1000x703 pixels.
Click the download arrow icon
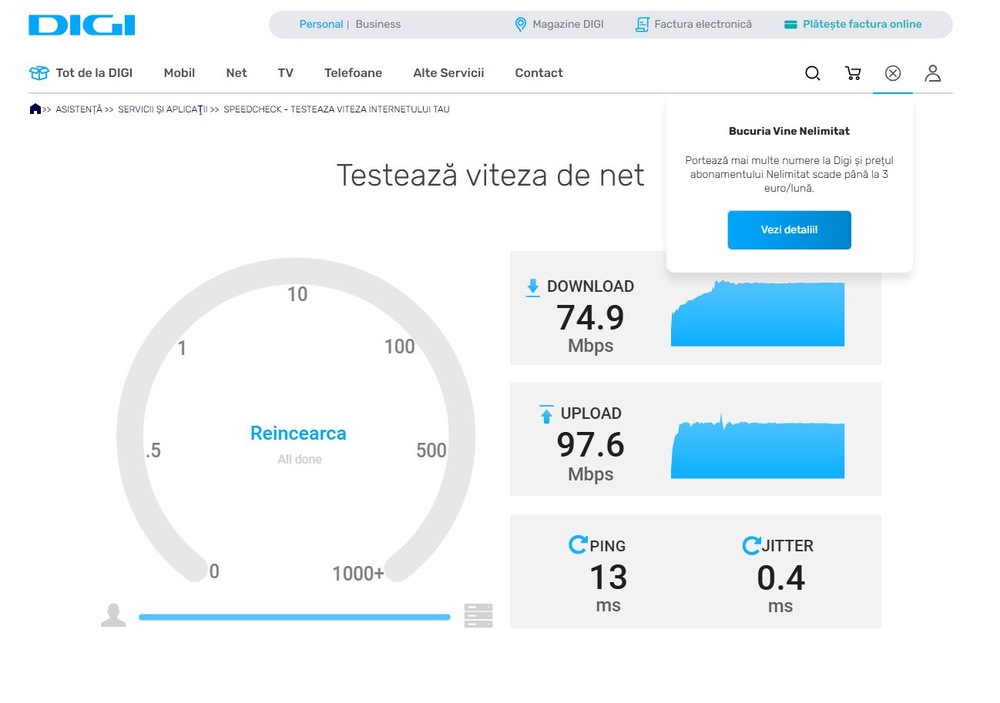[x=533, y=287]
